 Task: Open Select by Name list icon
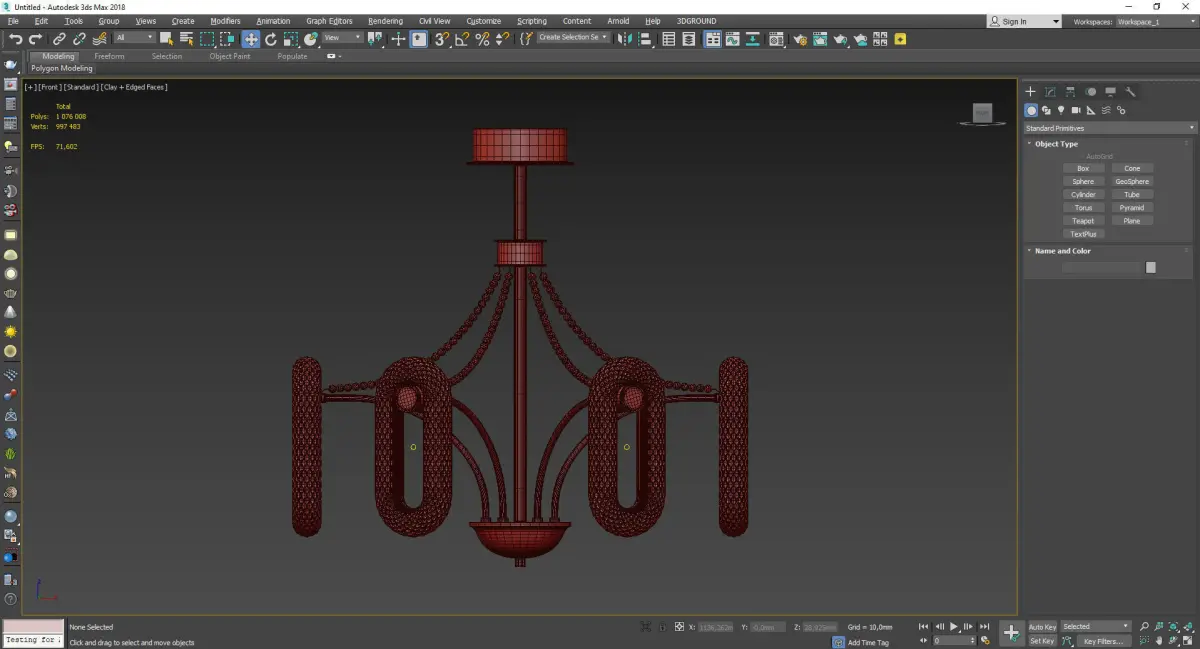(186, 39)
